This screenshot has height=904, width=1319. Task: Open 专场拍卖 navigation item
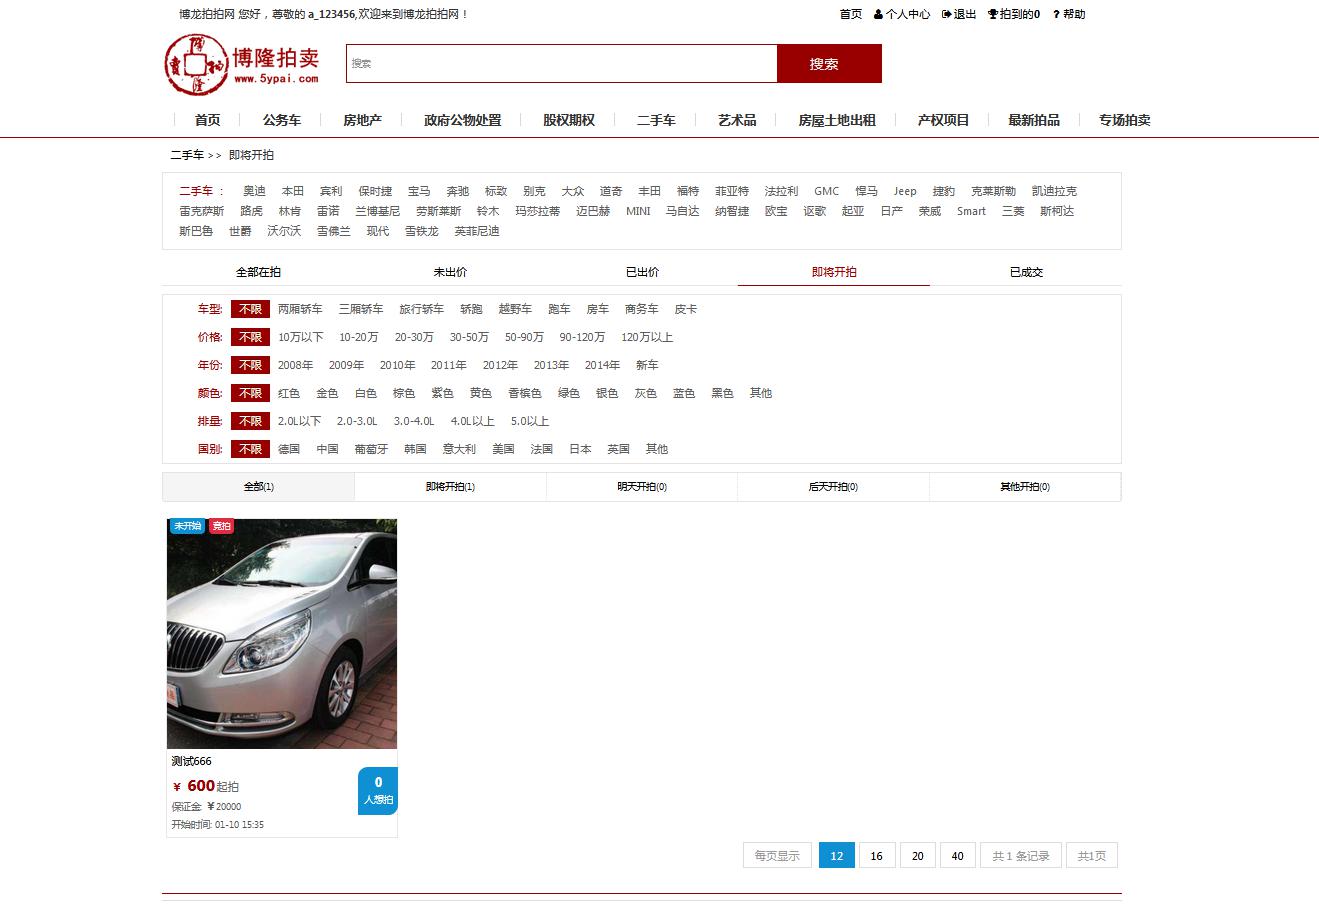coord(1125,120)
